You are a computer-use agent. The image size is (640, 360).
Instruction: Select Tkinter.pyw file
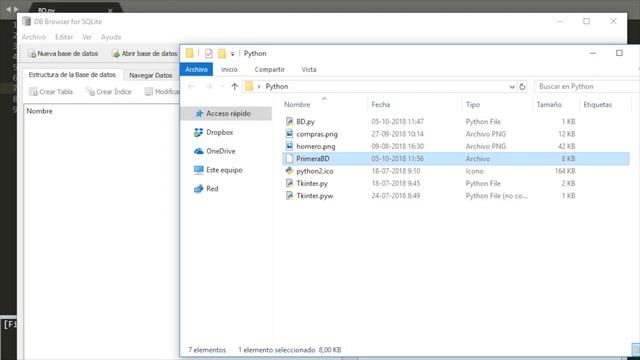coord(315,196)
